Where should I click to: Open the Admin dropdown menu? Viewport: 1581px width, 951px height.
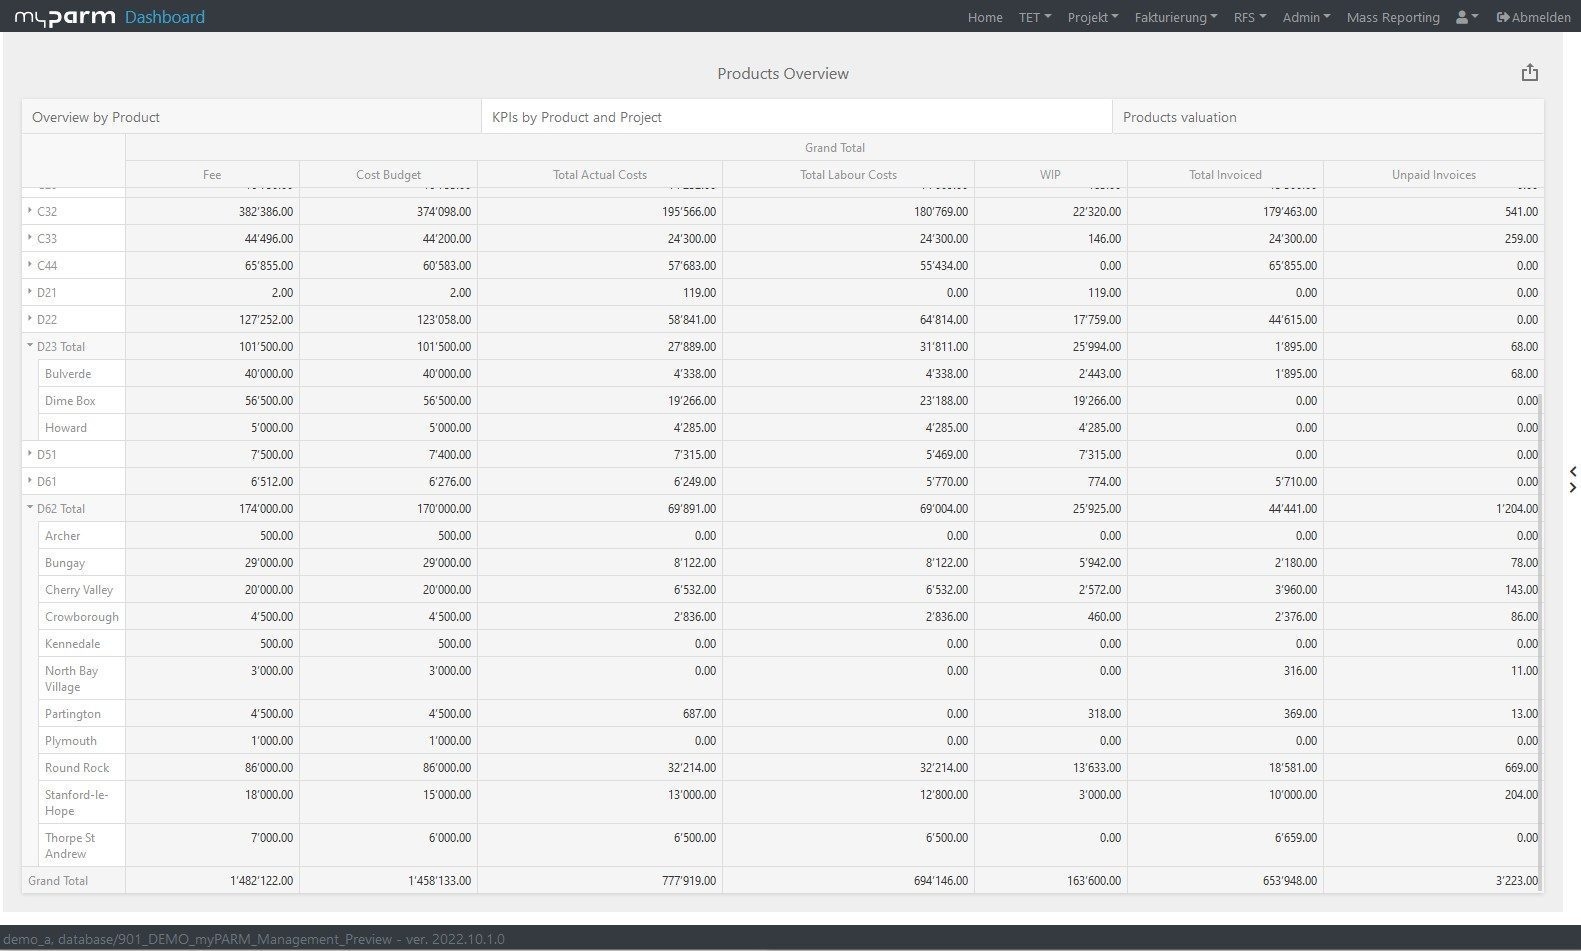(1306, 17)
